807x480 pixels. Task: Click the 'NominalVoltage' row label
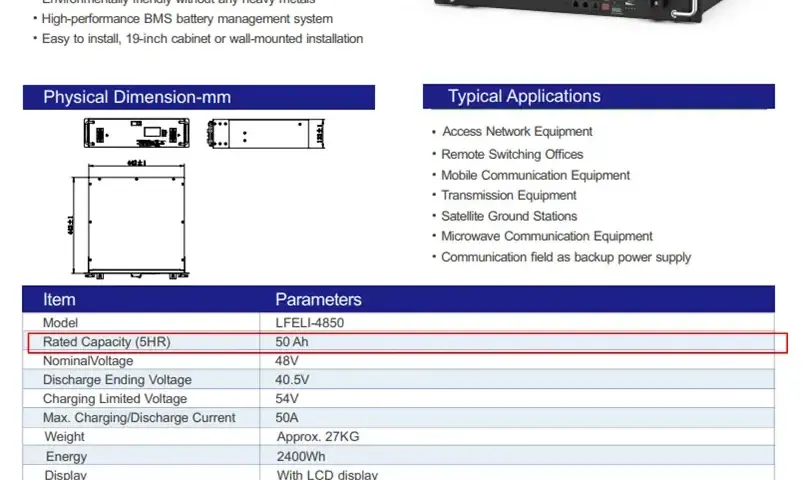tap(88, 361)
